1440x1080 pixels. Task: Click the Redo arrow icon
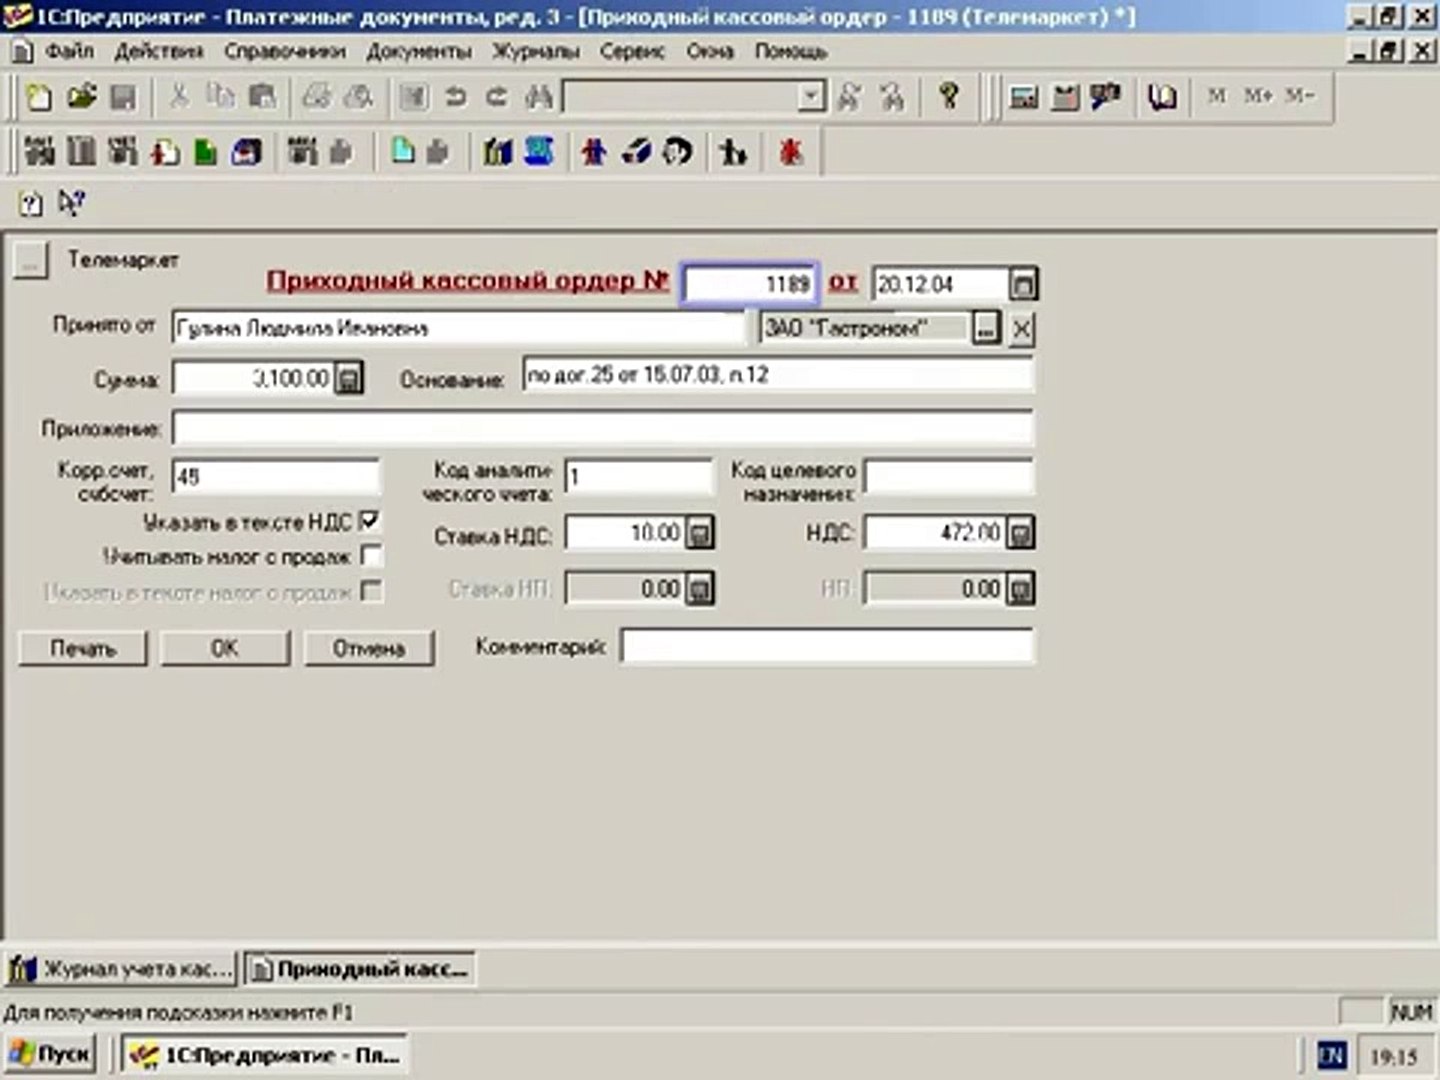tap(496, 97)
